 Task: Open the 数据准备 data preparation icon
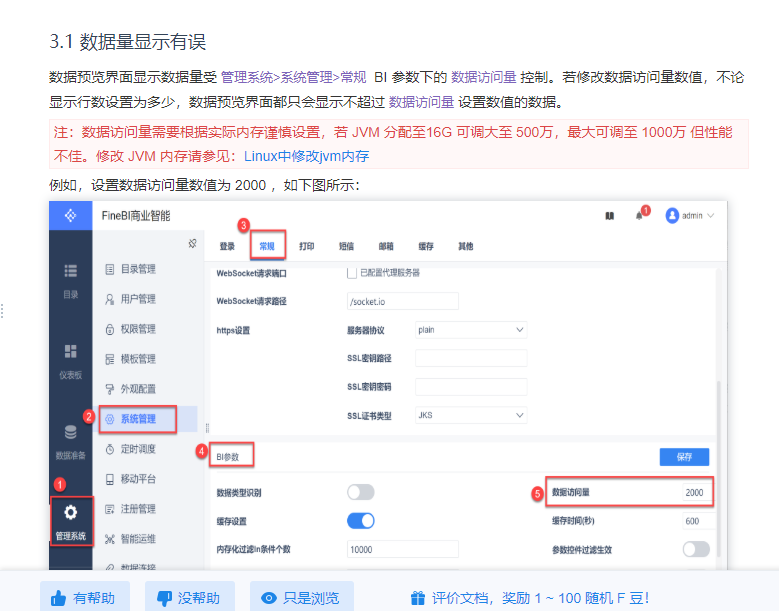pyautogui.click(x=71, y=432)
